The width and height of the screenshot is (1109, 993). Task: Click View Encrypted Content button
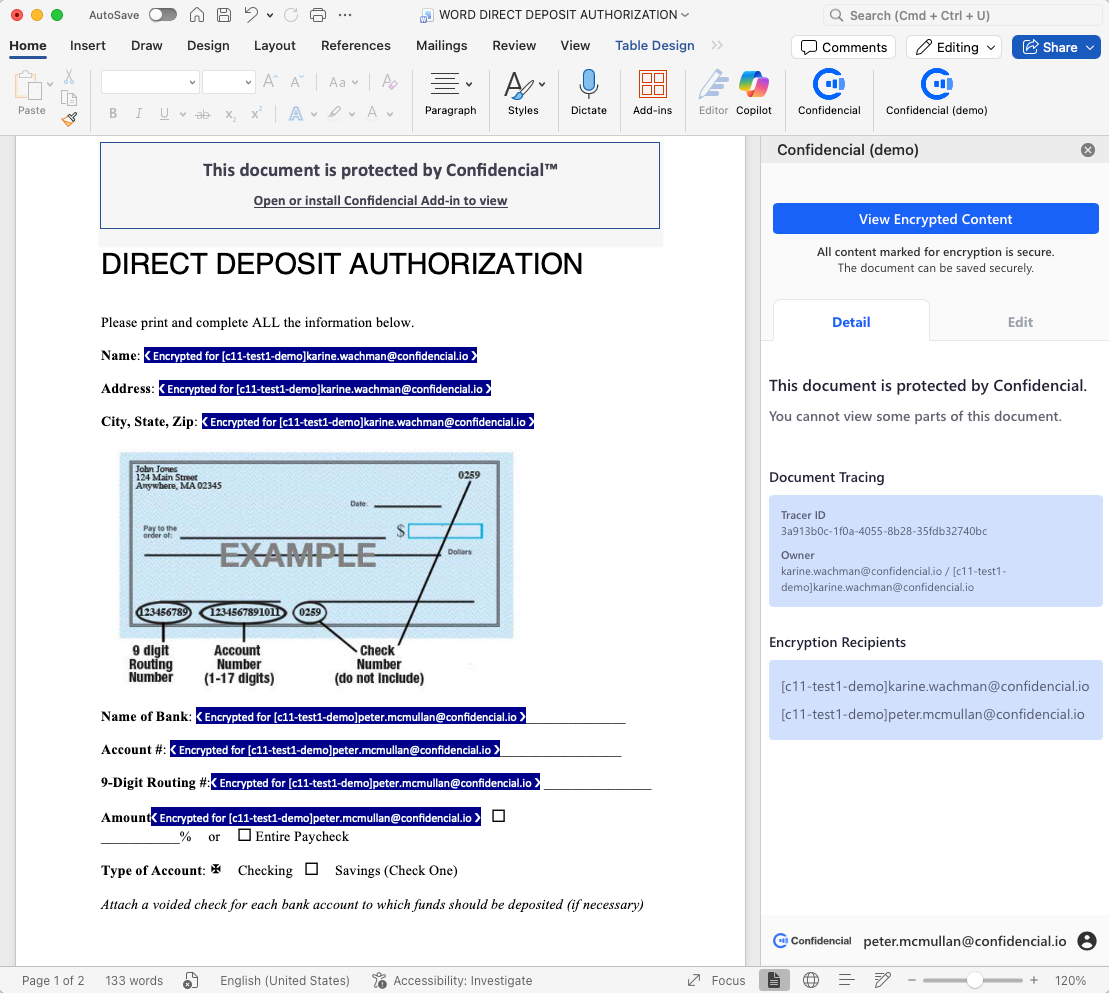point(935,219)
